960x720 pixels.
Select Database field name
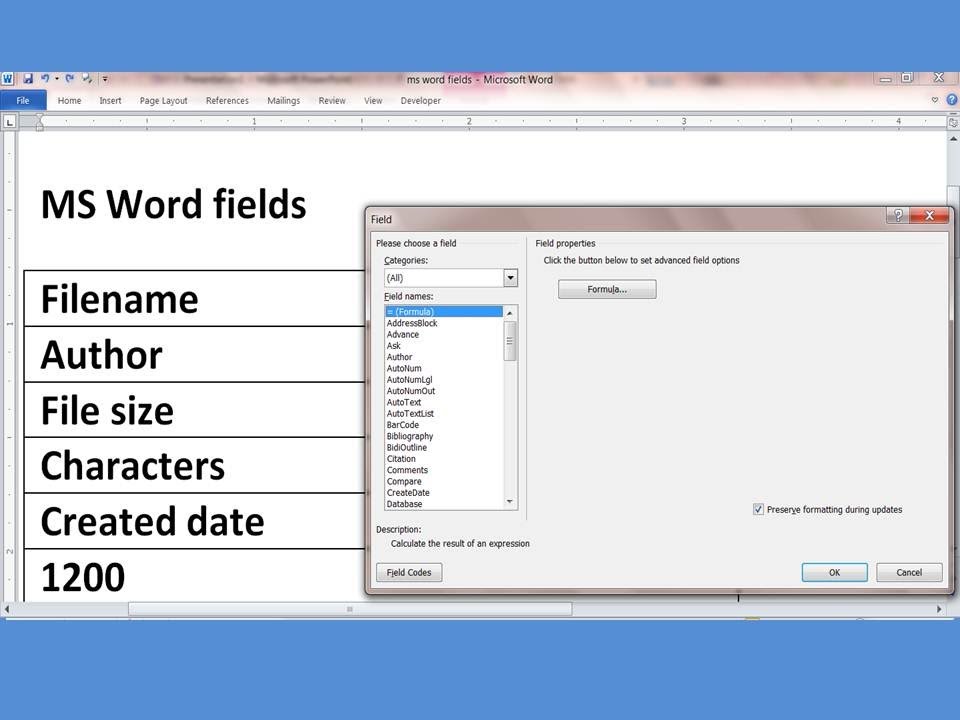(x=444, y=504)
